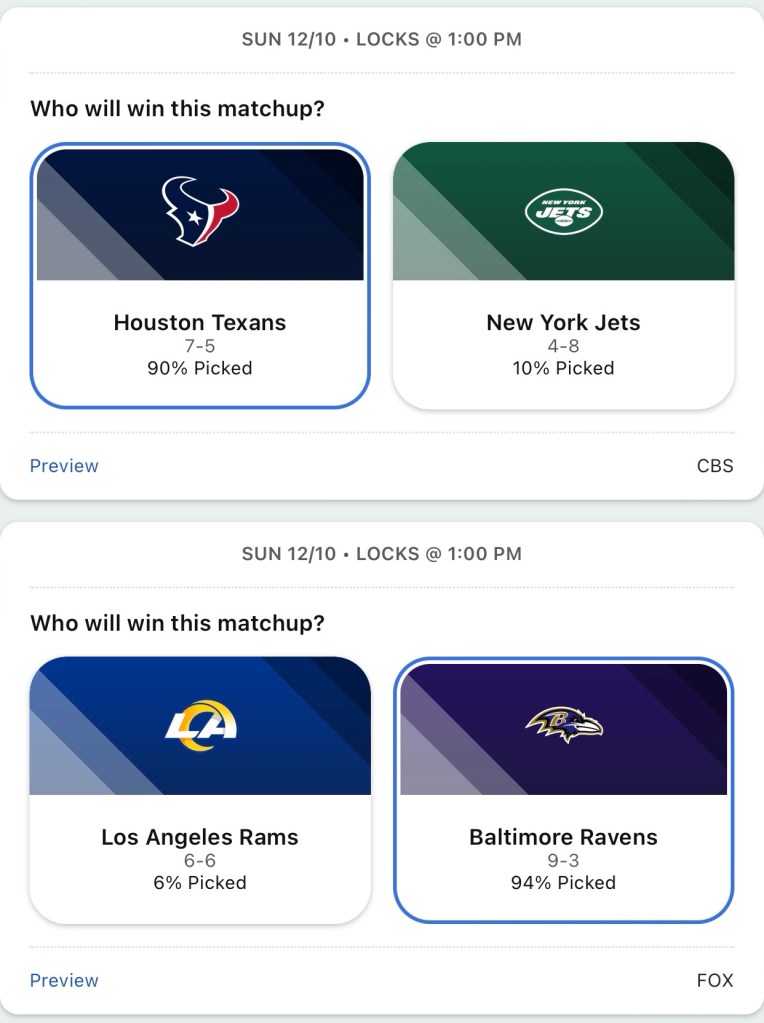Click the Rams 6-6 record
Screen dimensions: 764x1023
pyautogui.click(x=200, y=860)
